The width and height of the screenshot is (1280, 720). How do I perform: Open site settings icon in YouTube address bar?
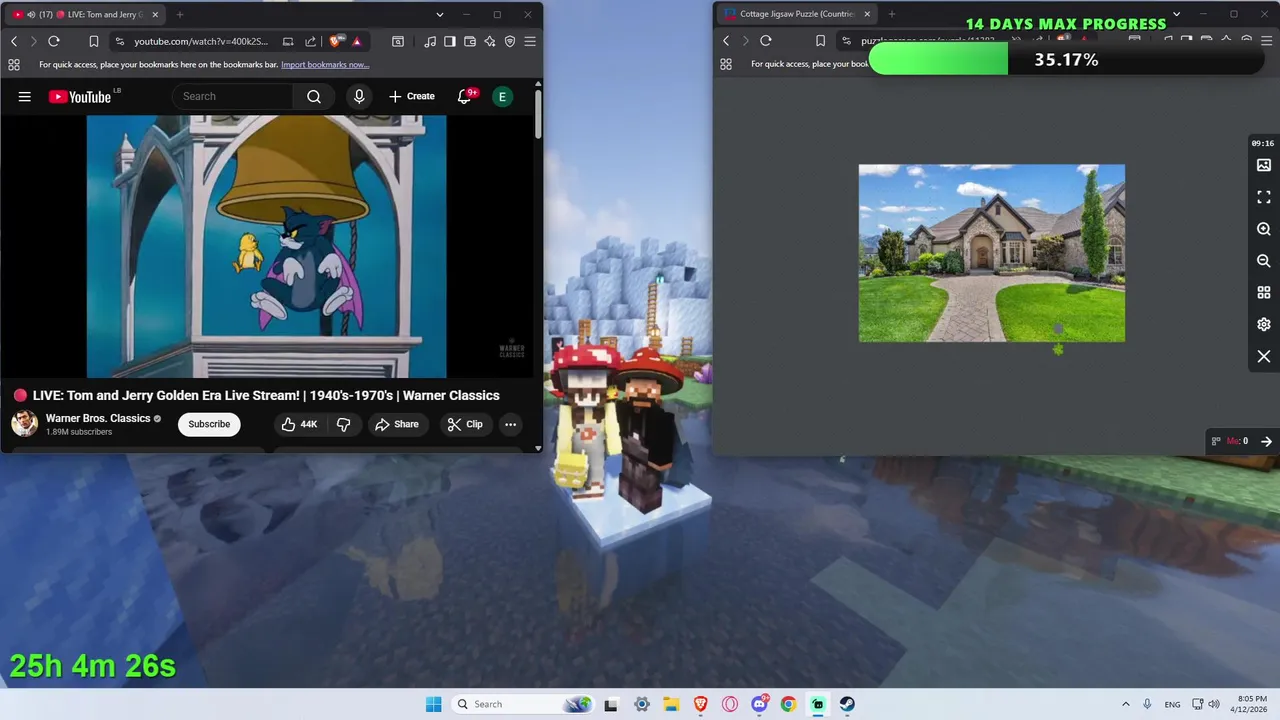click(120, 41)
